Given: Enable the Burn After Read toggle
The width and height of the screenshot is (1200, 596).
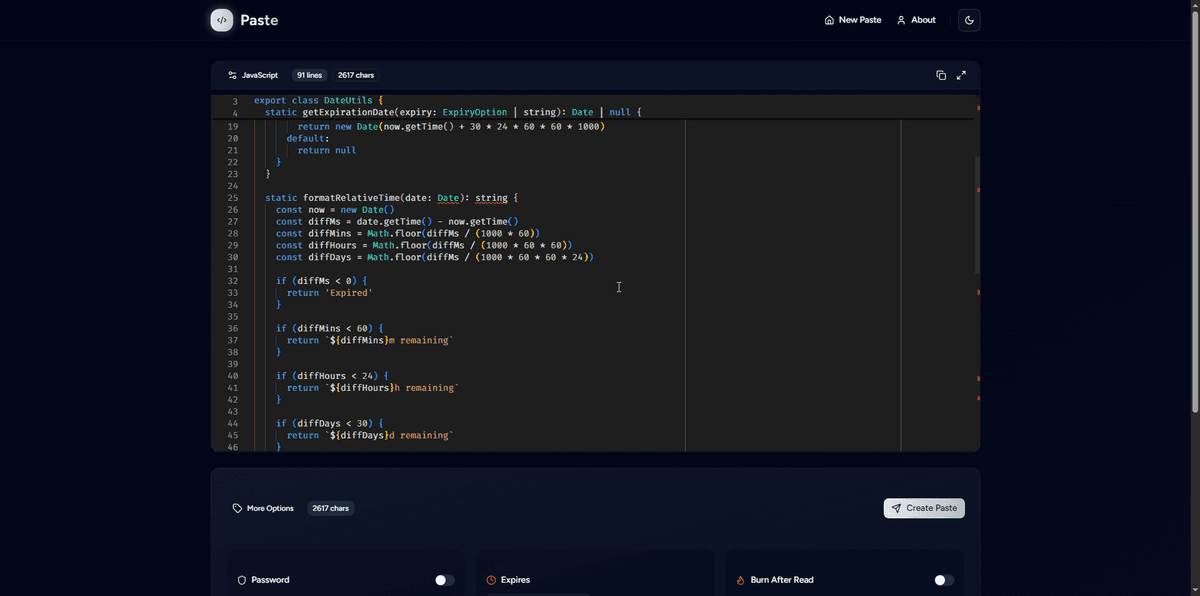Looking at the screenshot, I should [x=944, y=580].
